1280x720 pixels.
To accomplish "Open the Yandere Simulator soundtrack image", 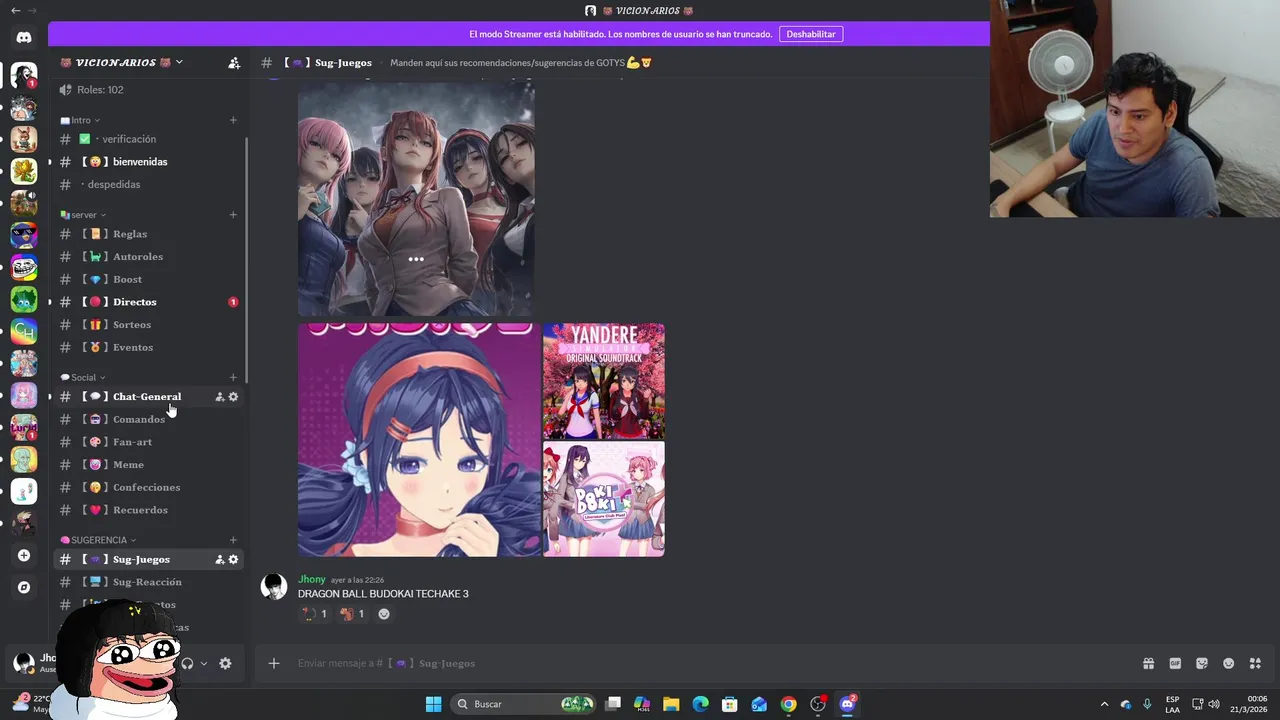I will 604,381.
